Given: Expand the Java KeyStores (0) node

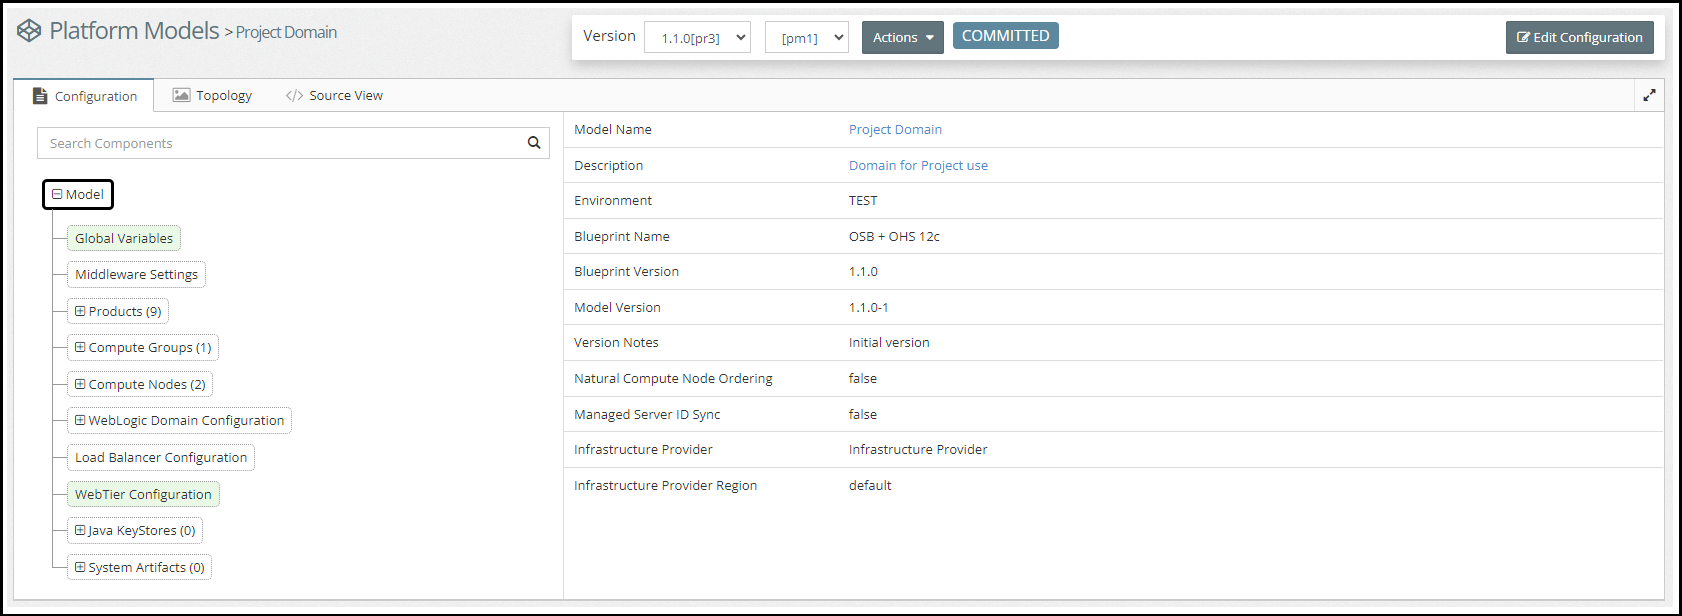Looking at the screenshot, I should [x=80, y=530].
